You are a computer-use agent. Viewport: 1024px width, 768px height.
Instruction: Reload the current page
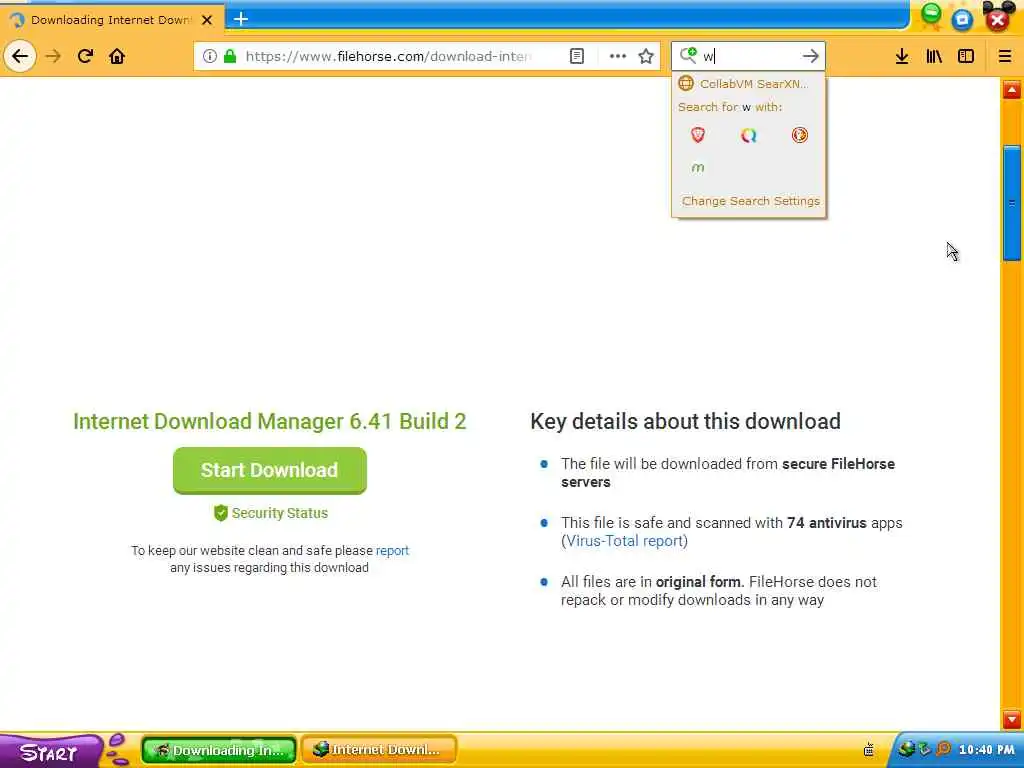(85, 56)
